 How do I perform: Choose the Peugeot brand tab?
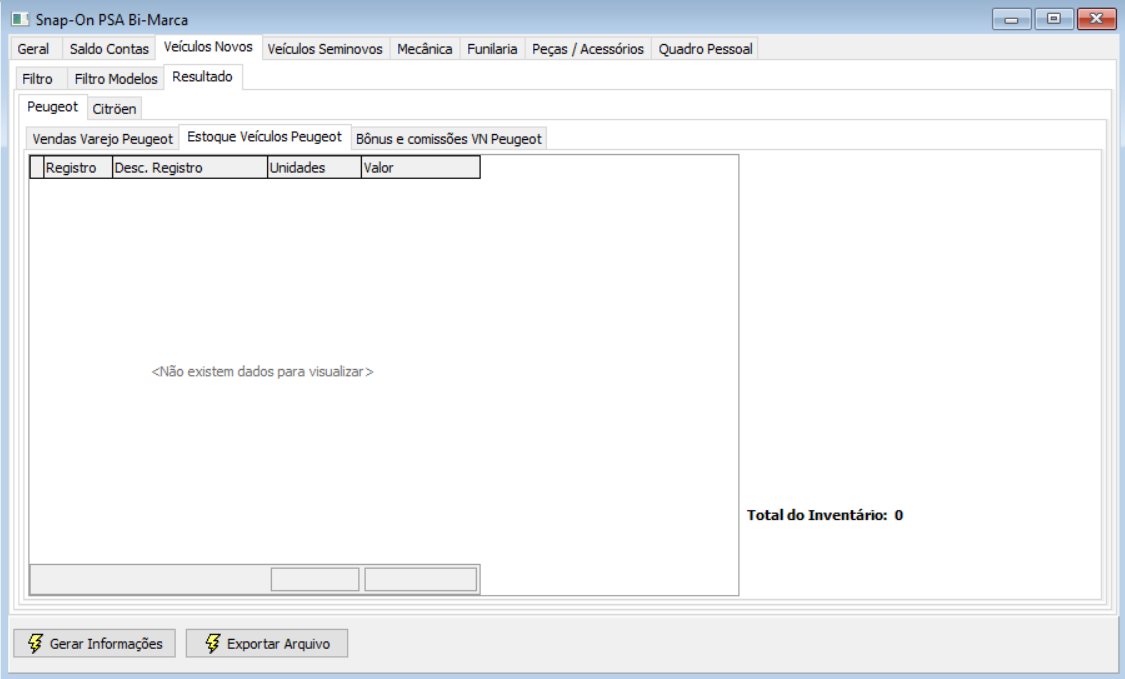52,107
